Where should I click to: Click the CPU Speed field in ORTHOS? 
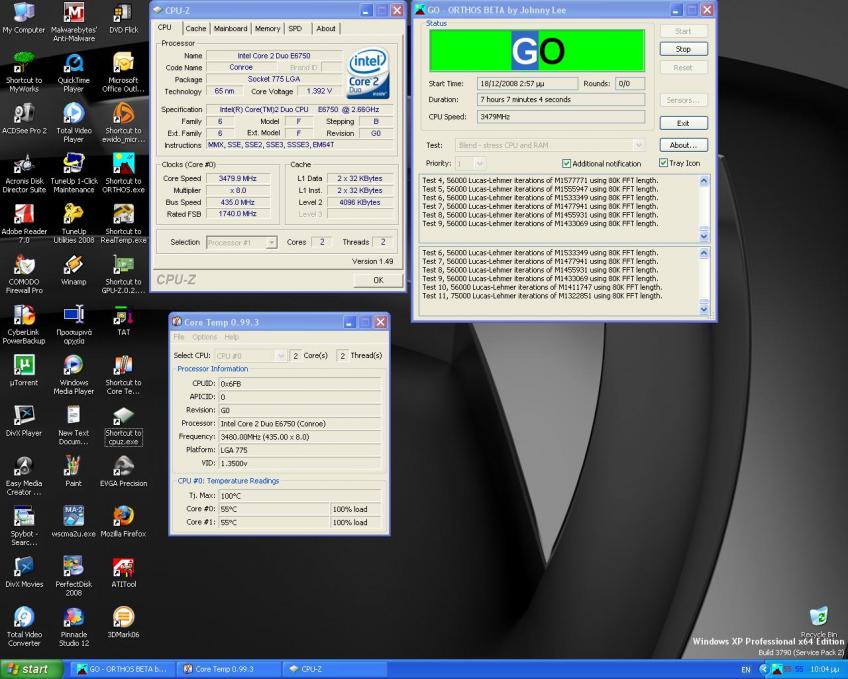[561, 117]
